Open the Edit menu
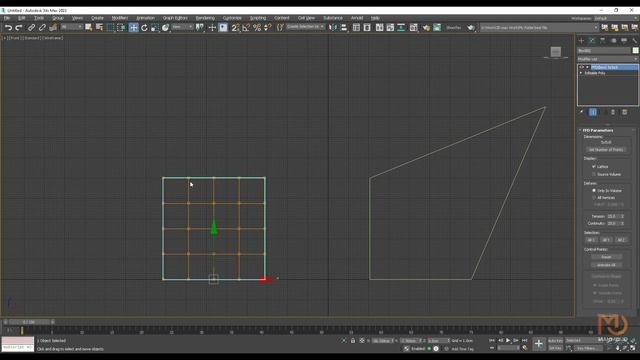640x360 pixels. click(22, 18)
